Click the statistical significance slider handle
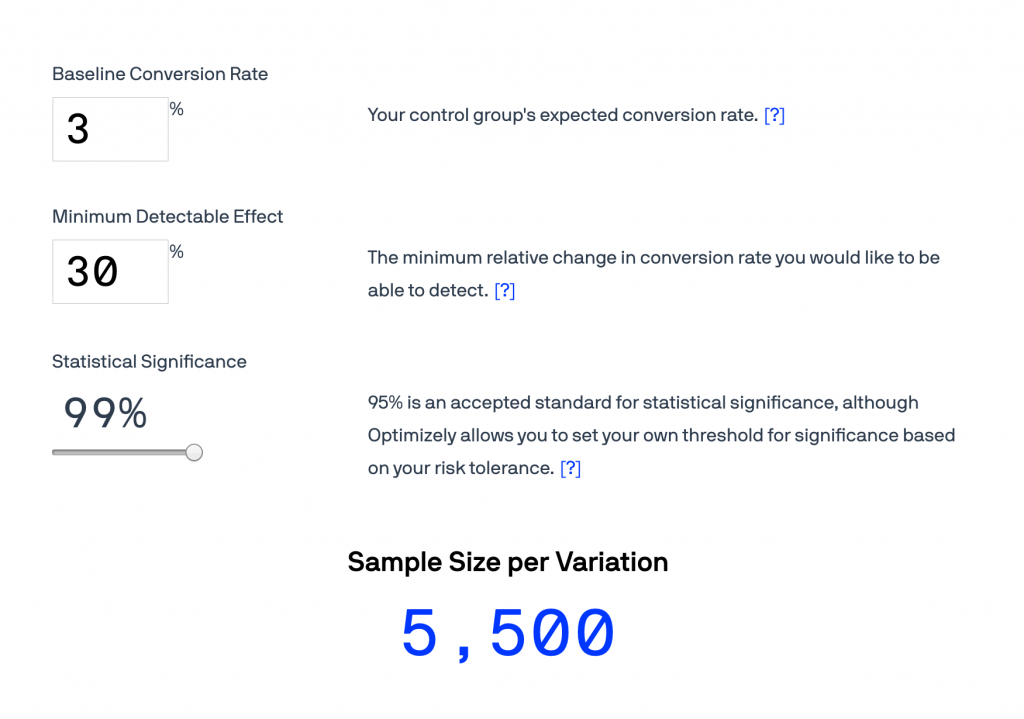Viewport: 1024px width, 719px height. [x=194, y=452]
